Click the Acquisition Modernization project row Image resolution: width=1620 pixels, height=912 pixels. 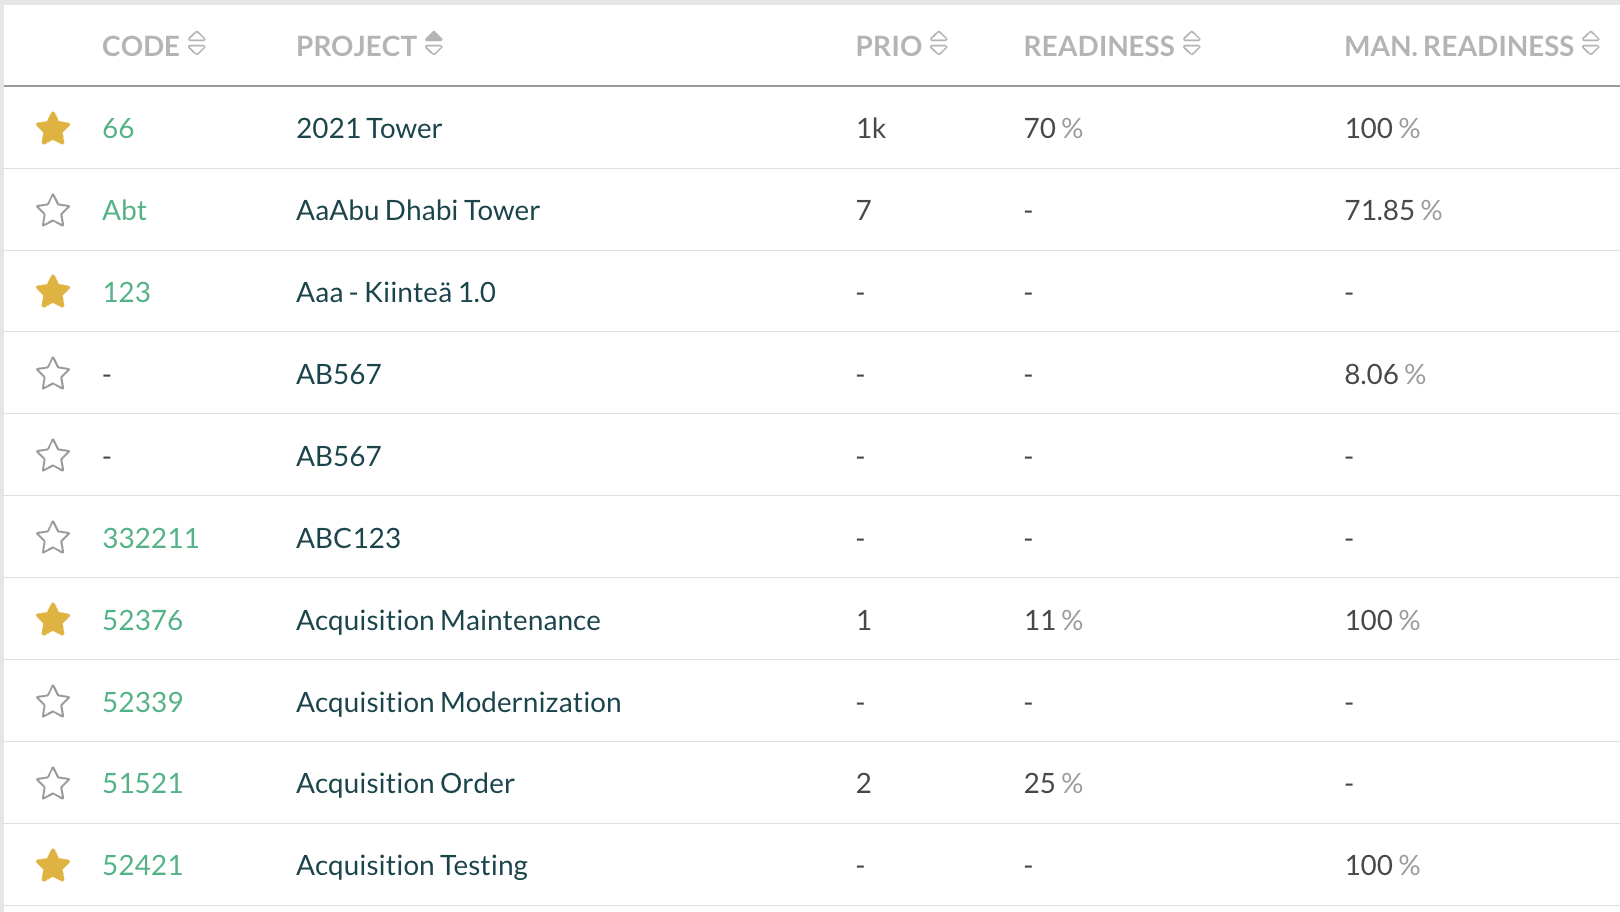(x=459, y=701)
